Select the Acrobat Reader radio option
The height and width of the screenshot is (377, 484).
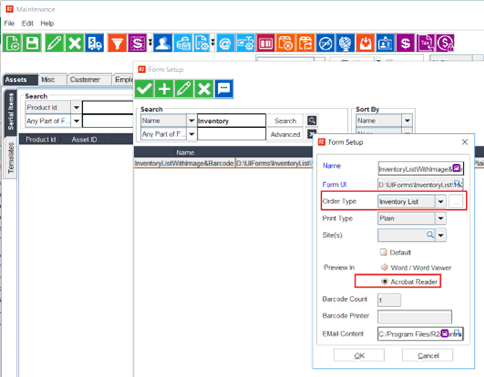(384, 282)
